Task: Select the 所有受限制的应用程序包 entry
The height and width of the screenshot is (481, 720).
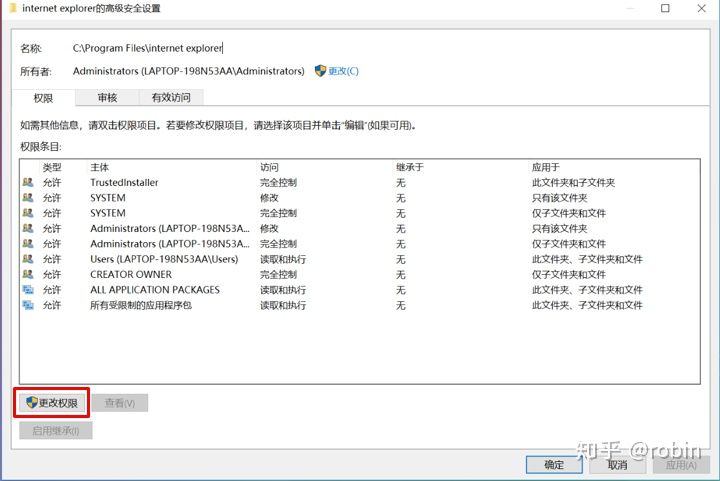Action: click(360, 305)
